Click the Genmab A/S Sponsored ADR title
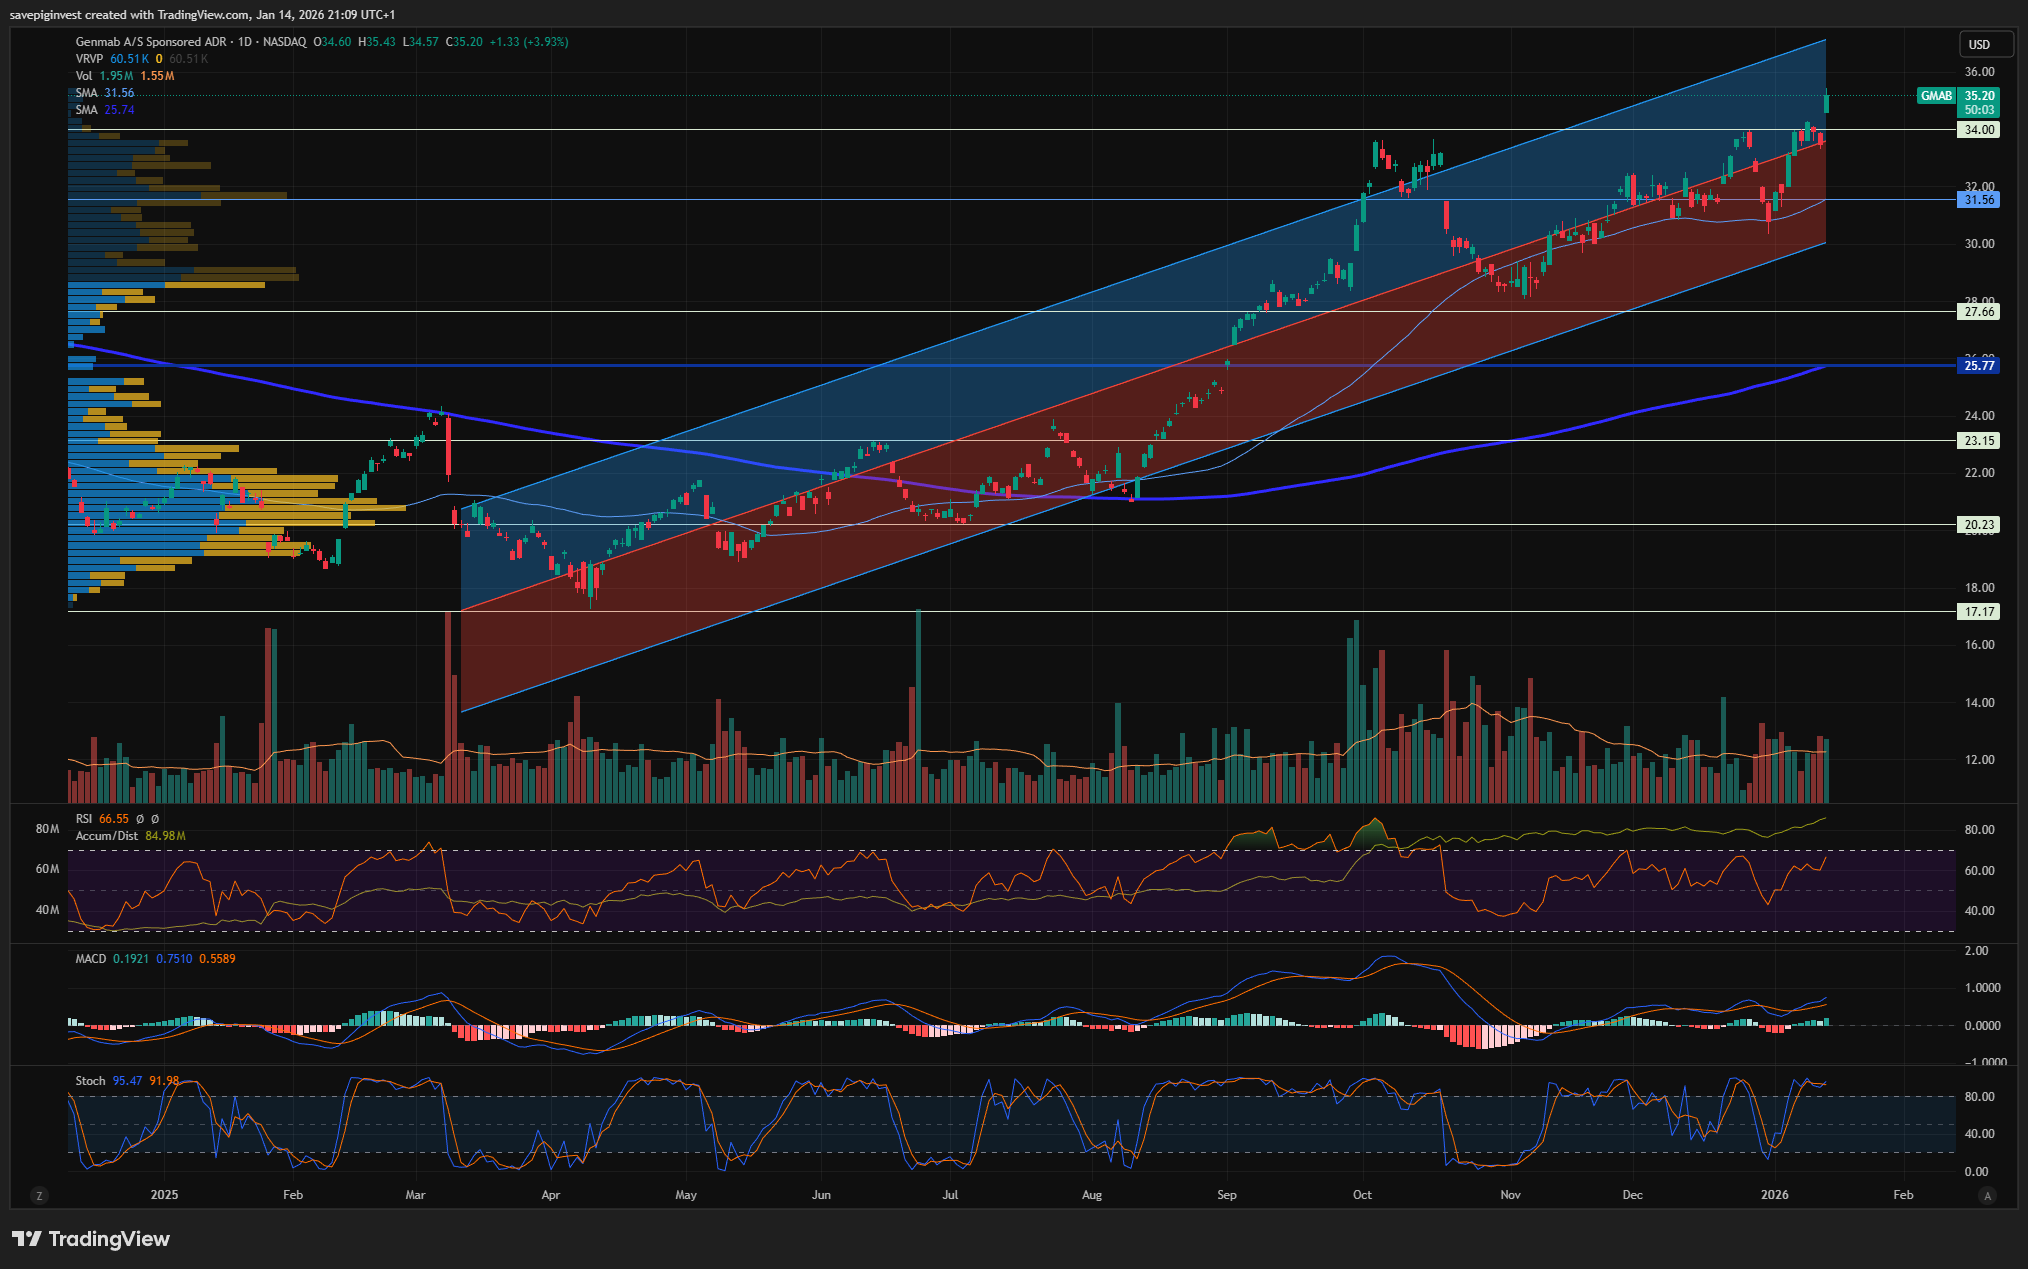 [150, 42]
